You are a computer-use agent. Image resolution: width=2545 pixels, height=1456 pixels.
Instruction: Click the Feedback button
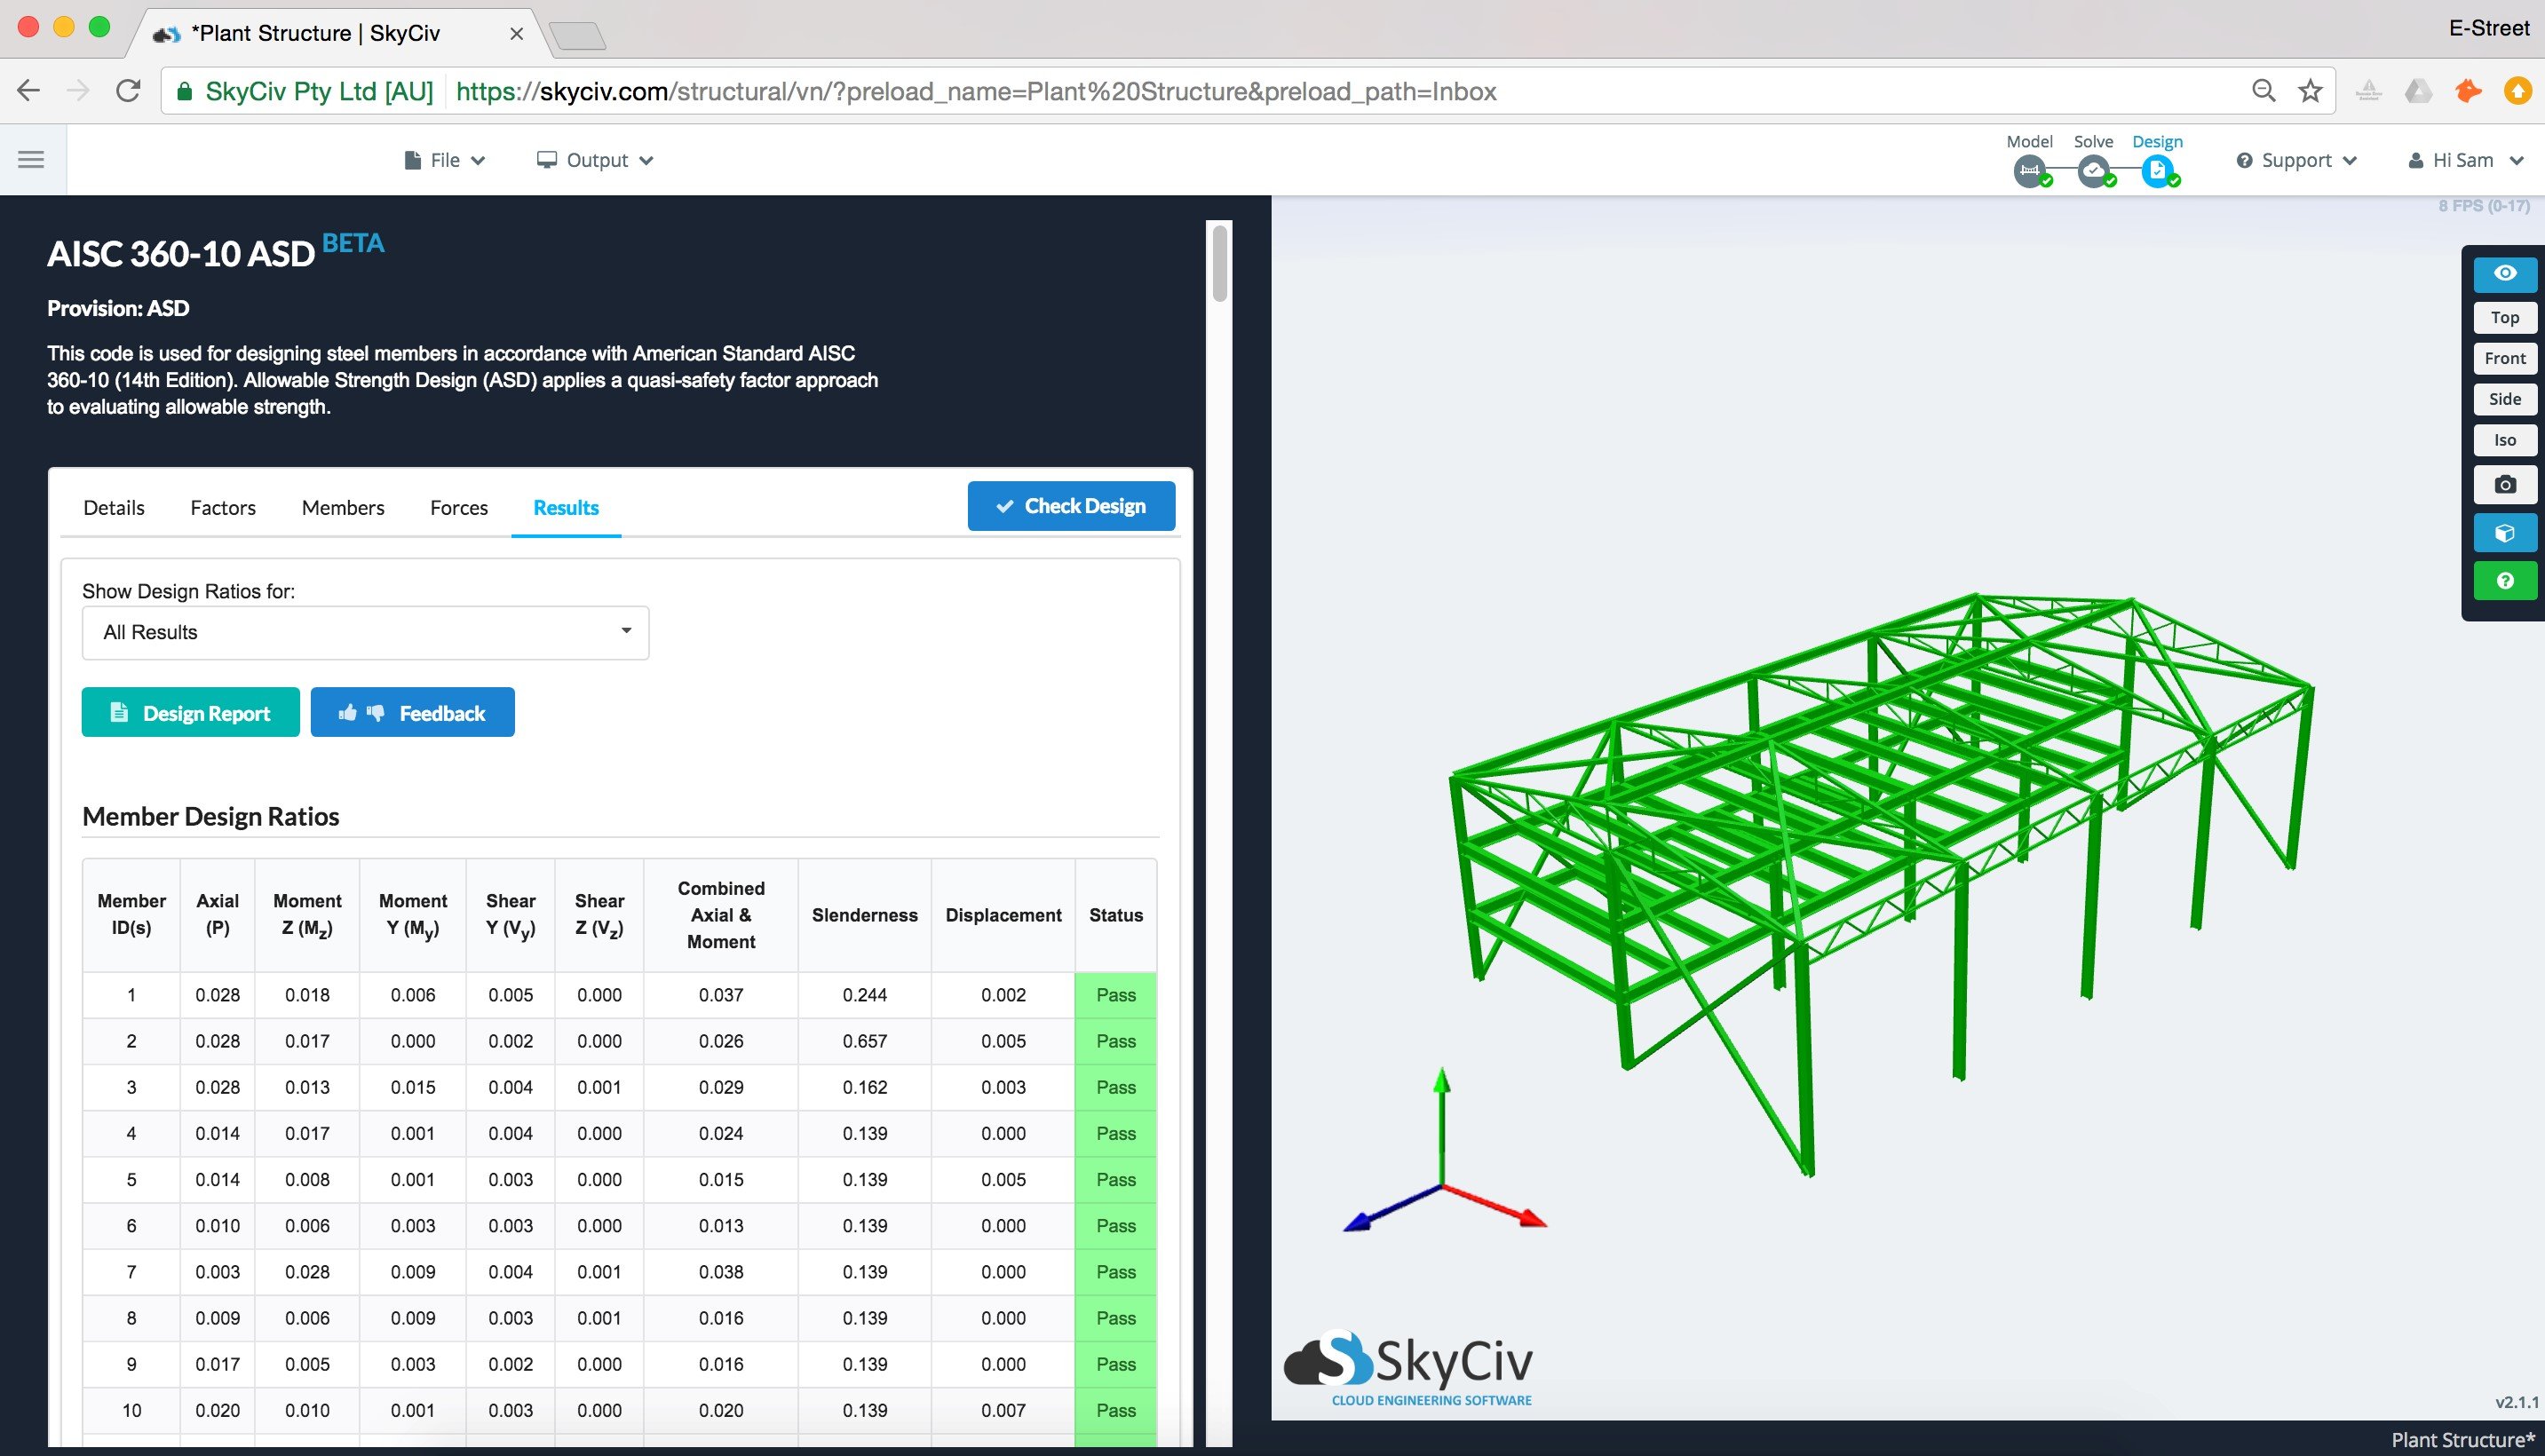[x=412, y=712]
